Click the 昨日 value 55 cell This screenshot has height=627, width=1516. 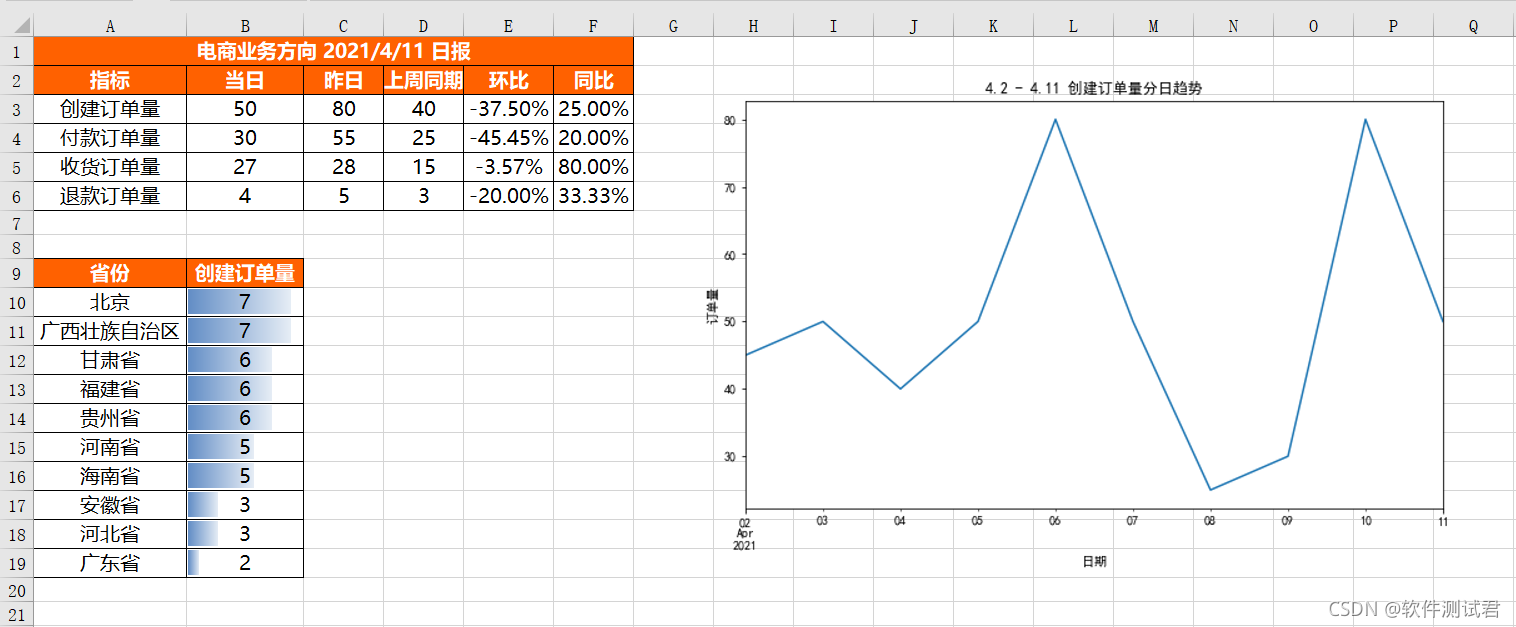343,139
